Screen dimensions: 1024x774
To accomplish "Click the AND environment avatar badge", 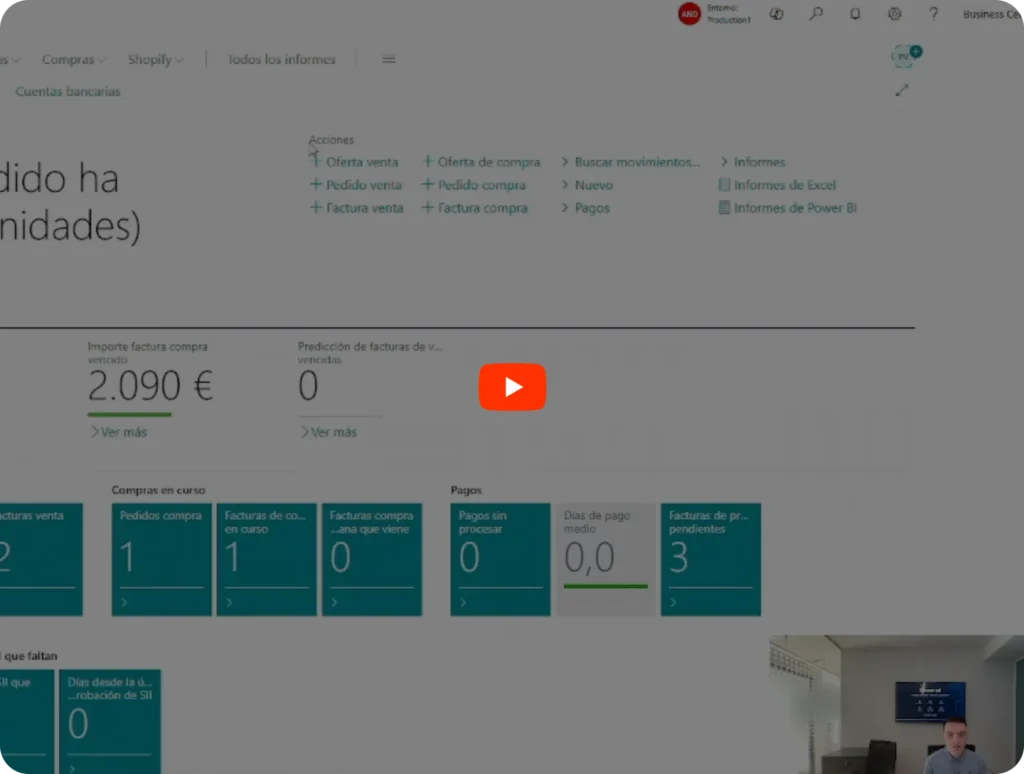I will [689, 14].
